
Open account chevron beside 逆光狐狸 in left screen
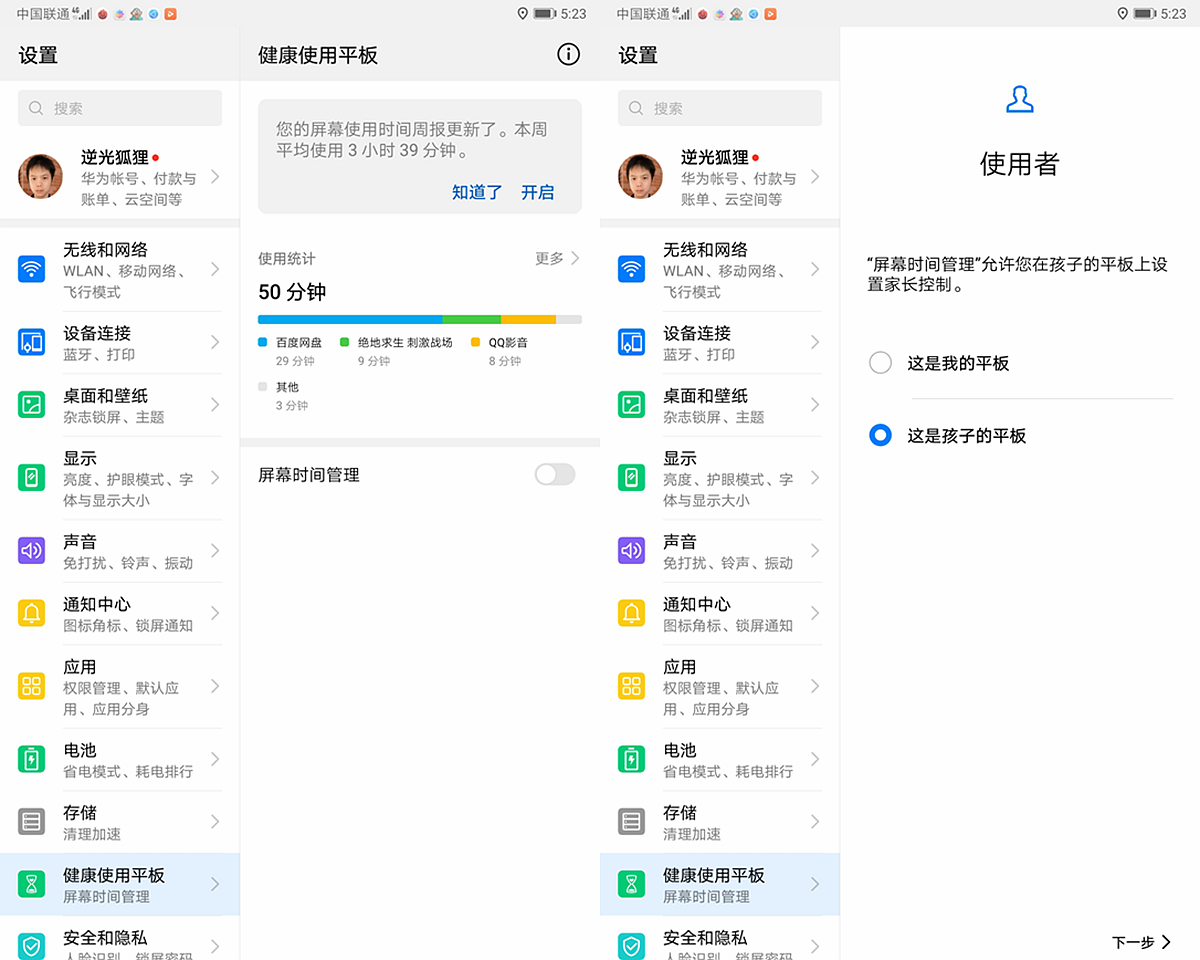(215, 177)
